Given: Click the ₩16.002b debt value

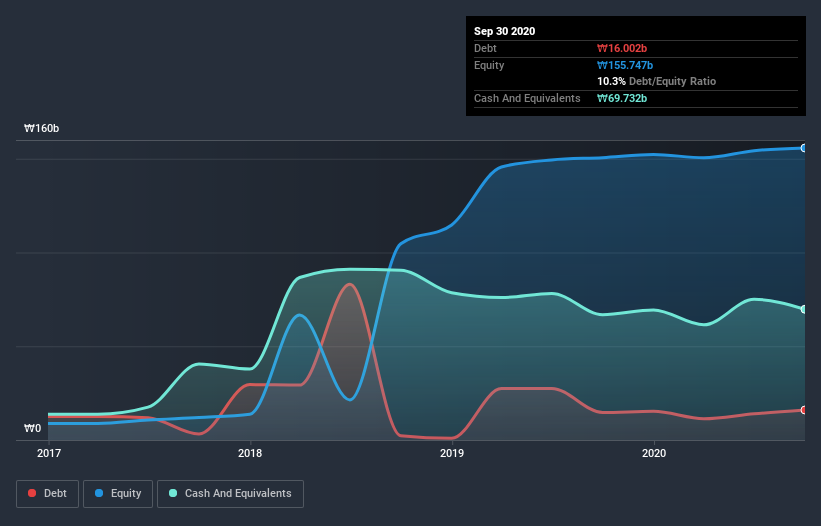Looking at the screenshot, I should click(622, 48).
